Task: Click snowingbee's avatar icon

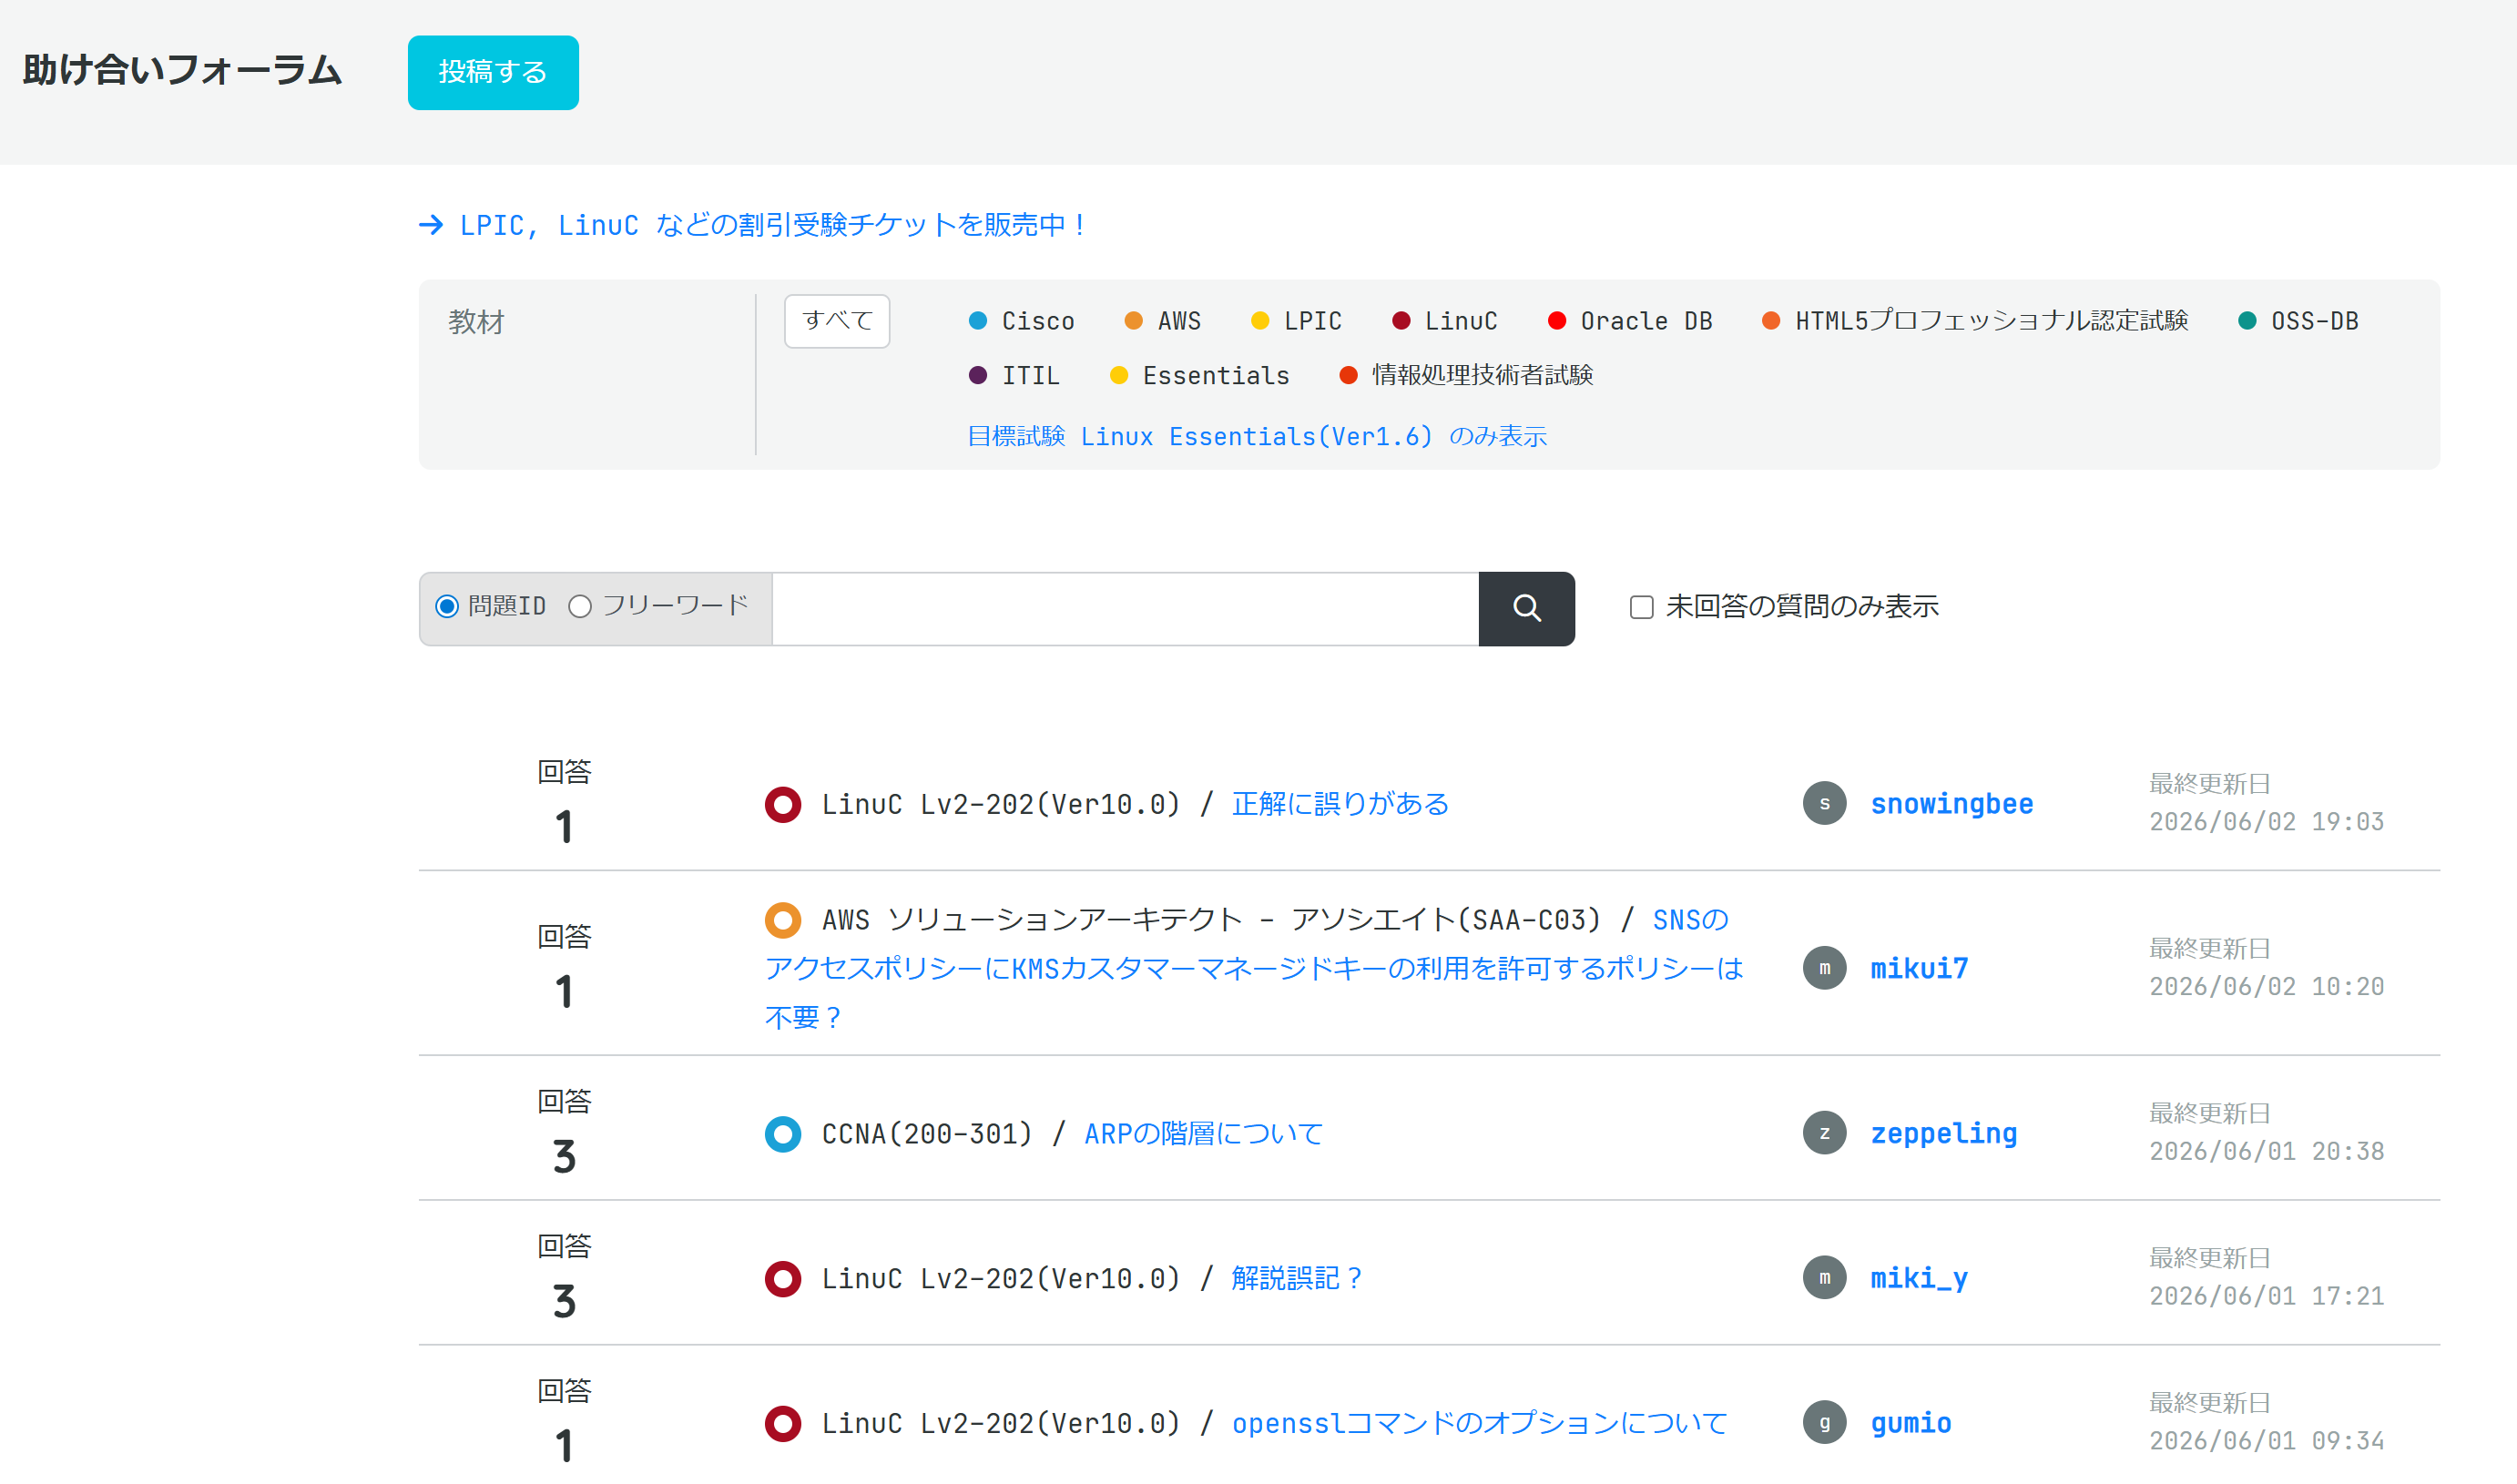Action: [1824, 804]
